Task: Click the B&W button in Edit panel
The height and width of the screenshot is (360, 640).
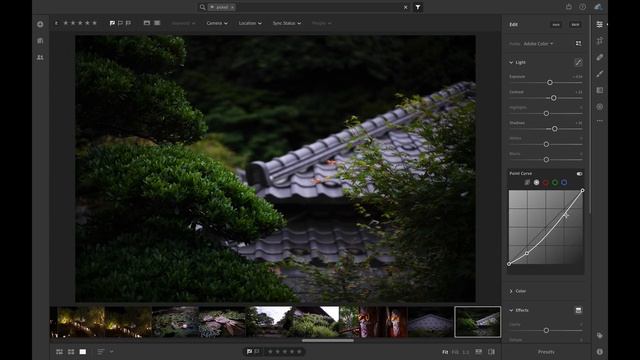Action: [575, 24]
